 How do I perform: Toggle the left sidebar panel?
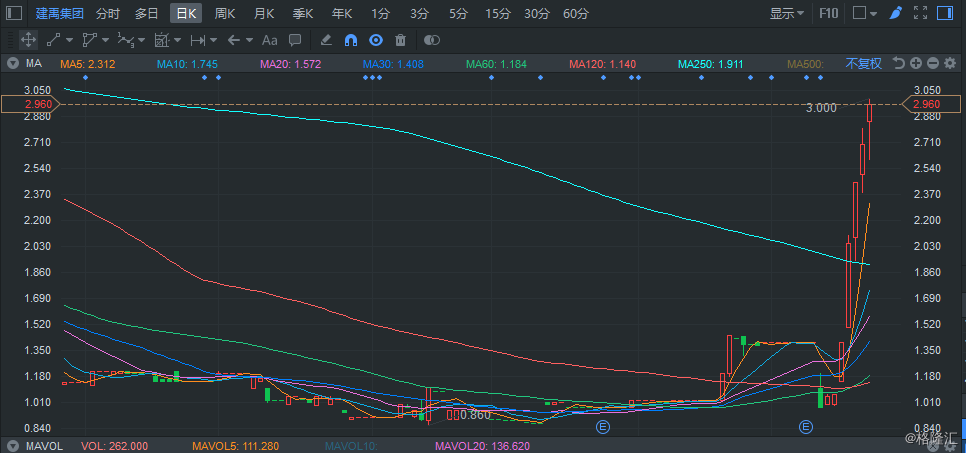14,13
